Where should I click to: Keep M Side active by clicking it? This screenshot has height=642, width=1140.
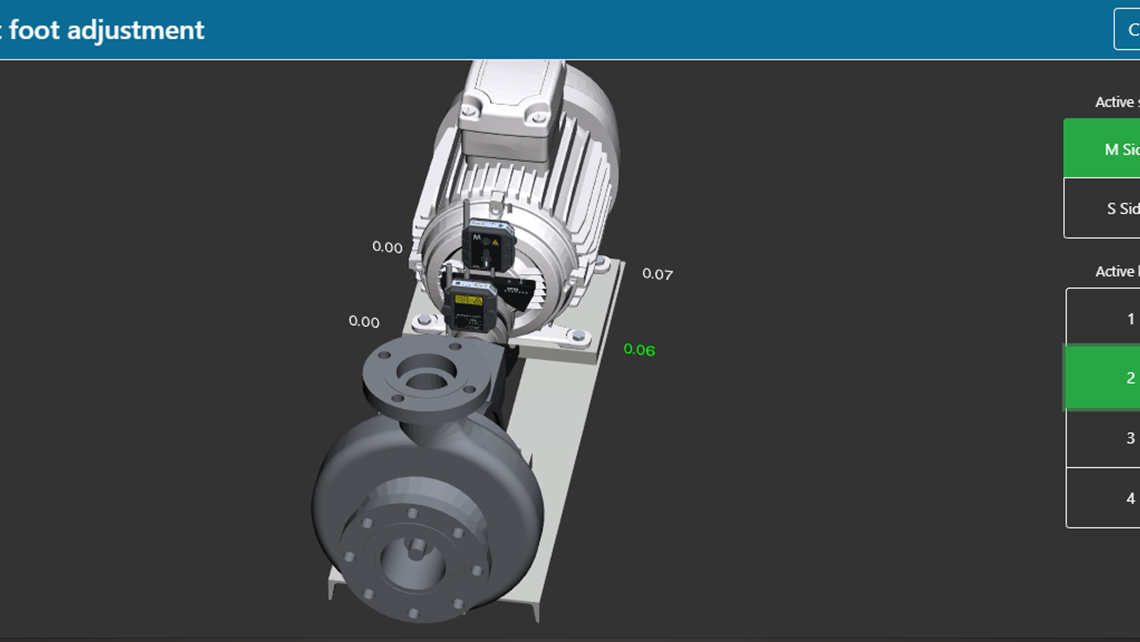coord(1110,147)
